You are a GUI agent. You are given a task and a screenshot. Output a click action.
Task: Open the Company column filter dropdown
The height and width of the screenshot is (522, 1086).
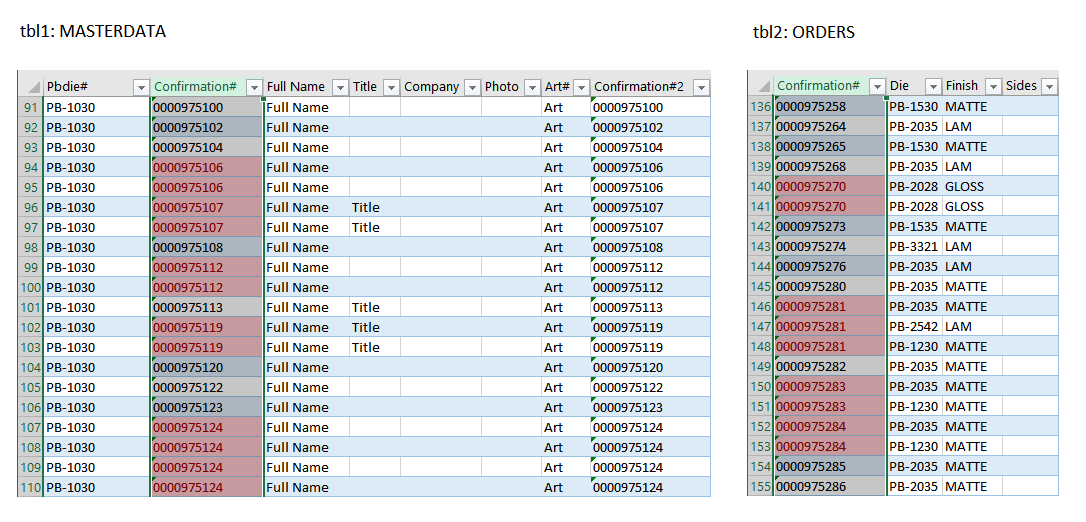pos(472,87)
